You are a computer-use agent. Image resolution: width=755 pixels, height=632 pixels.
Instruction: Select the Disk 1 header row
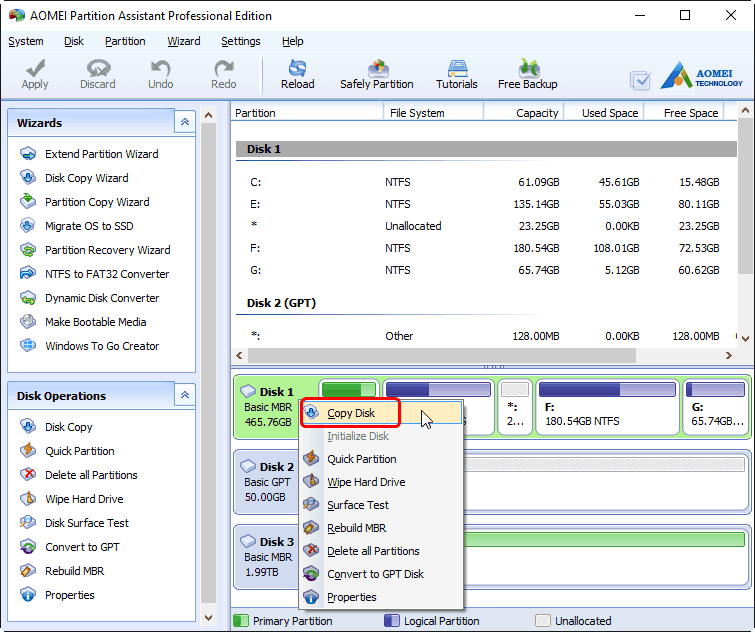pyautogui.click(x=486, y=149)
